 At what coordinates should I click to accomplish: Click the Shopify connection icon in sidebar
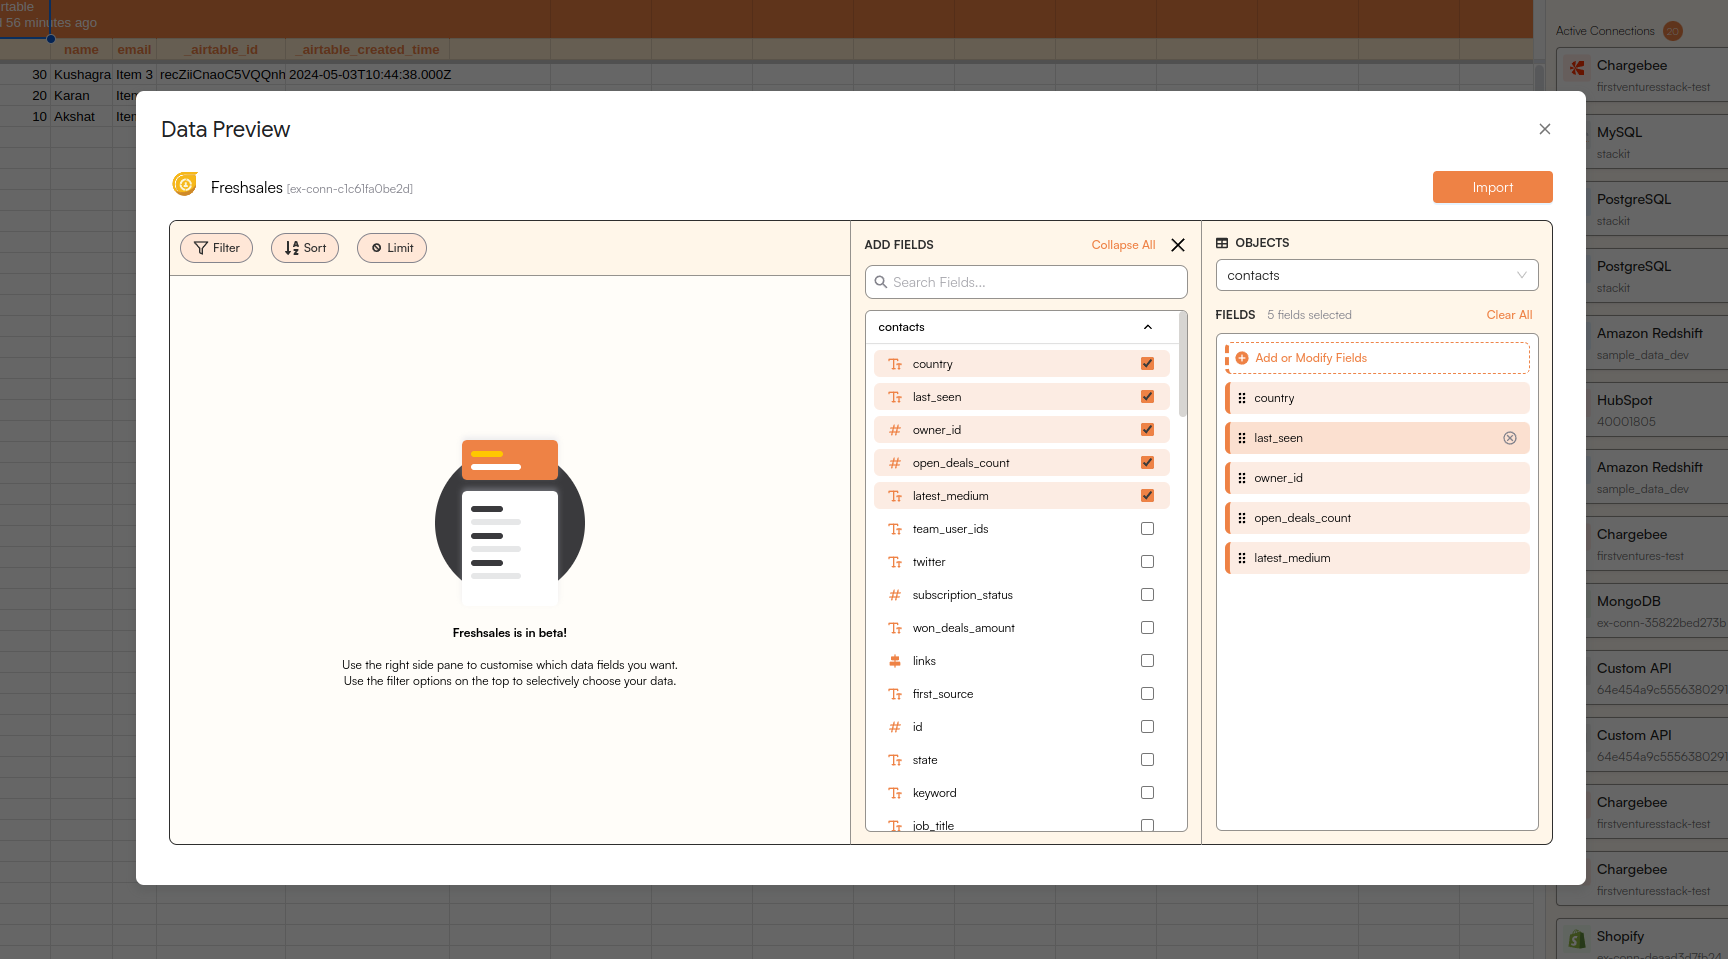click(x=1577, y=939)
